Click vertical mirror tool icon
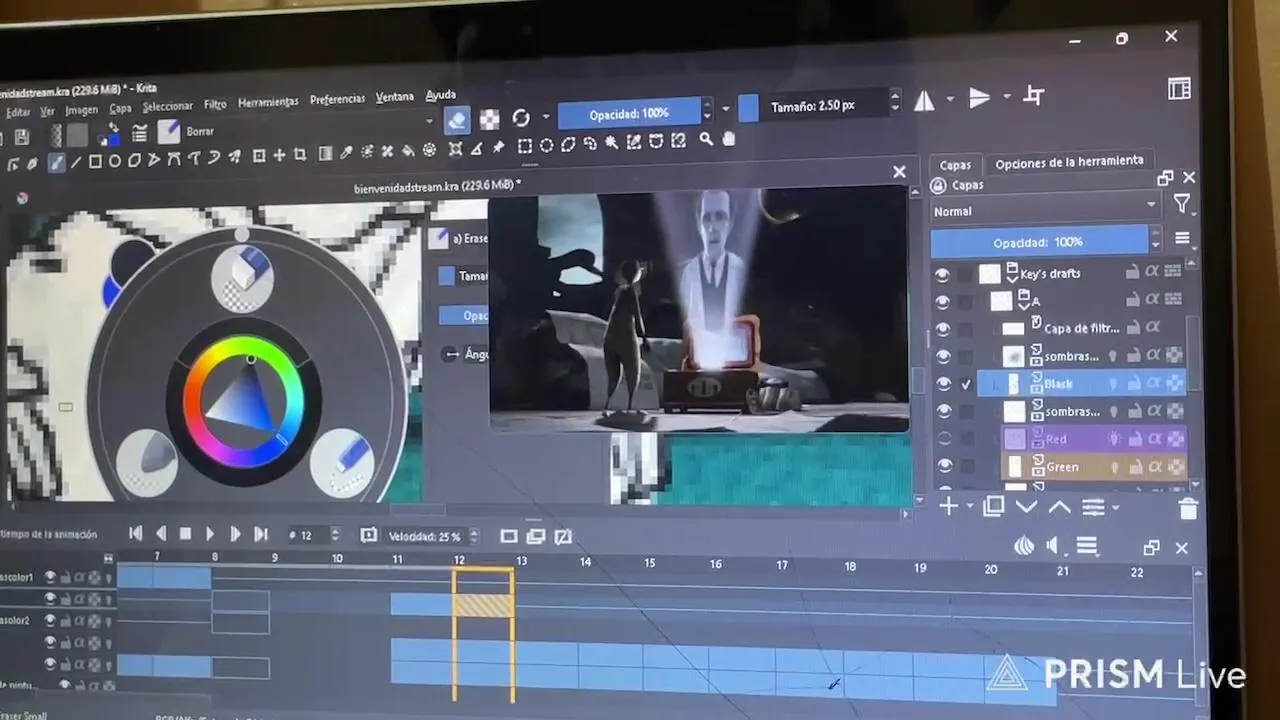This screenshot has width=1280, height=720. 979,97
